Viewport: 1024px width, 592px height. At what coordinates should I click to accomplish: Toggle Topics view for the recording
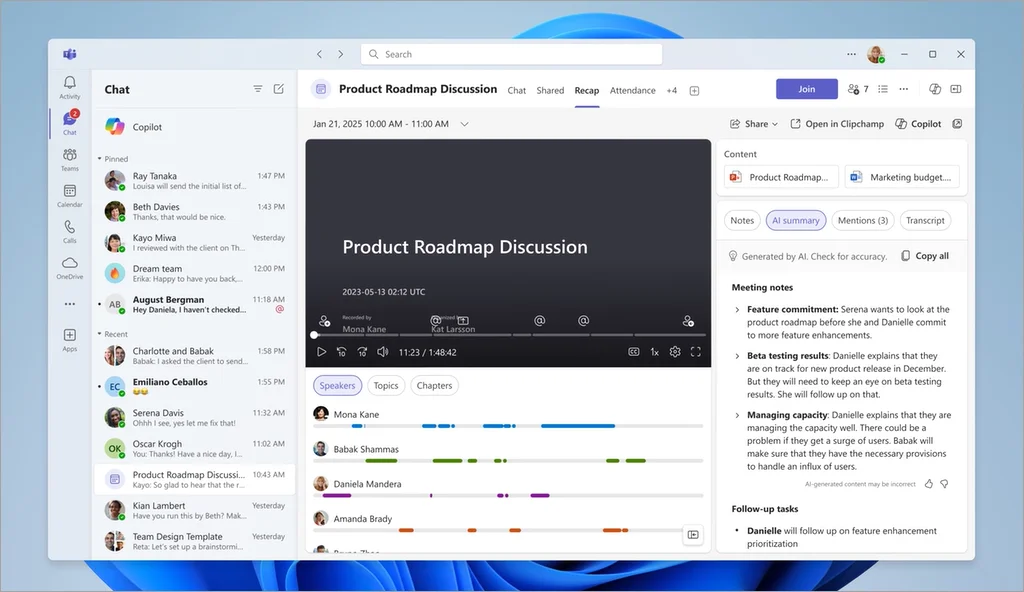click(x=385, y=385)
